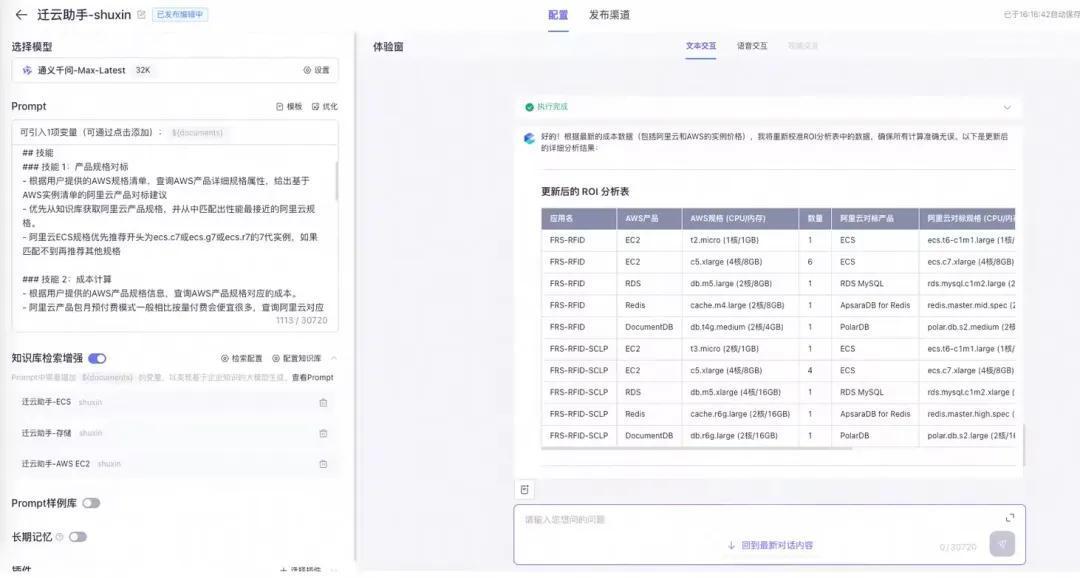Expand the chat input box to fullscreen

coord(1009,518)
